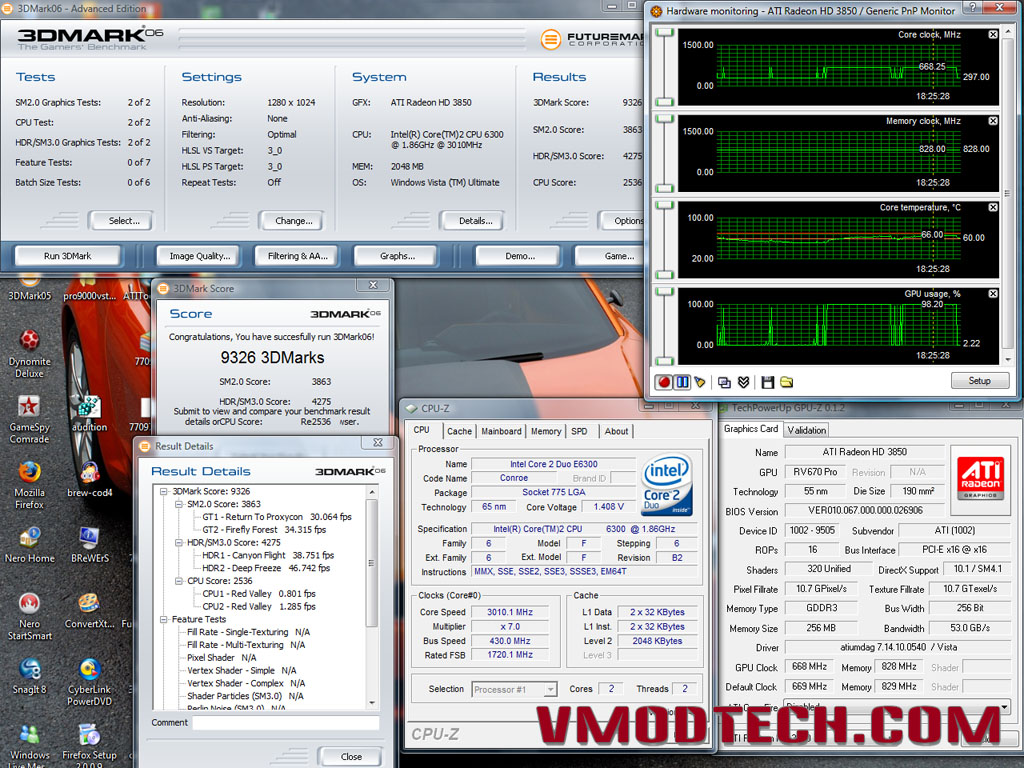The width and height of the screenshot is (1024, 768).
Task: Grab upper slider handle of GPU usage graph
Action: 664,291
